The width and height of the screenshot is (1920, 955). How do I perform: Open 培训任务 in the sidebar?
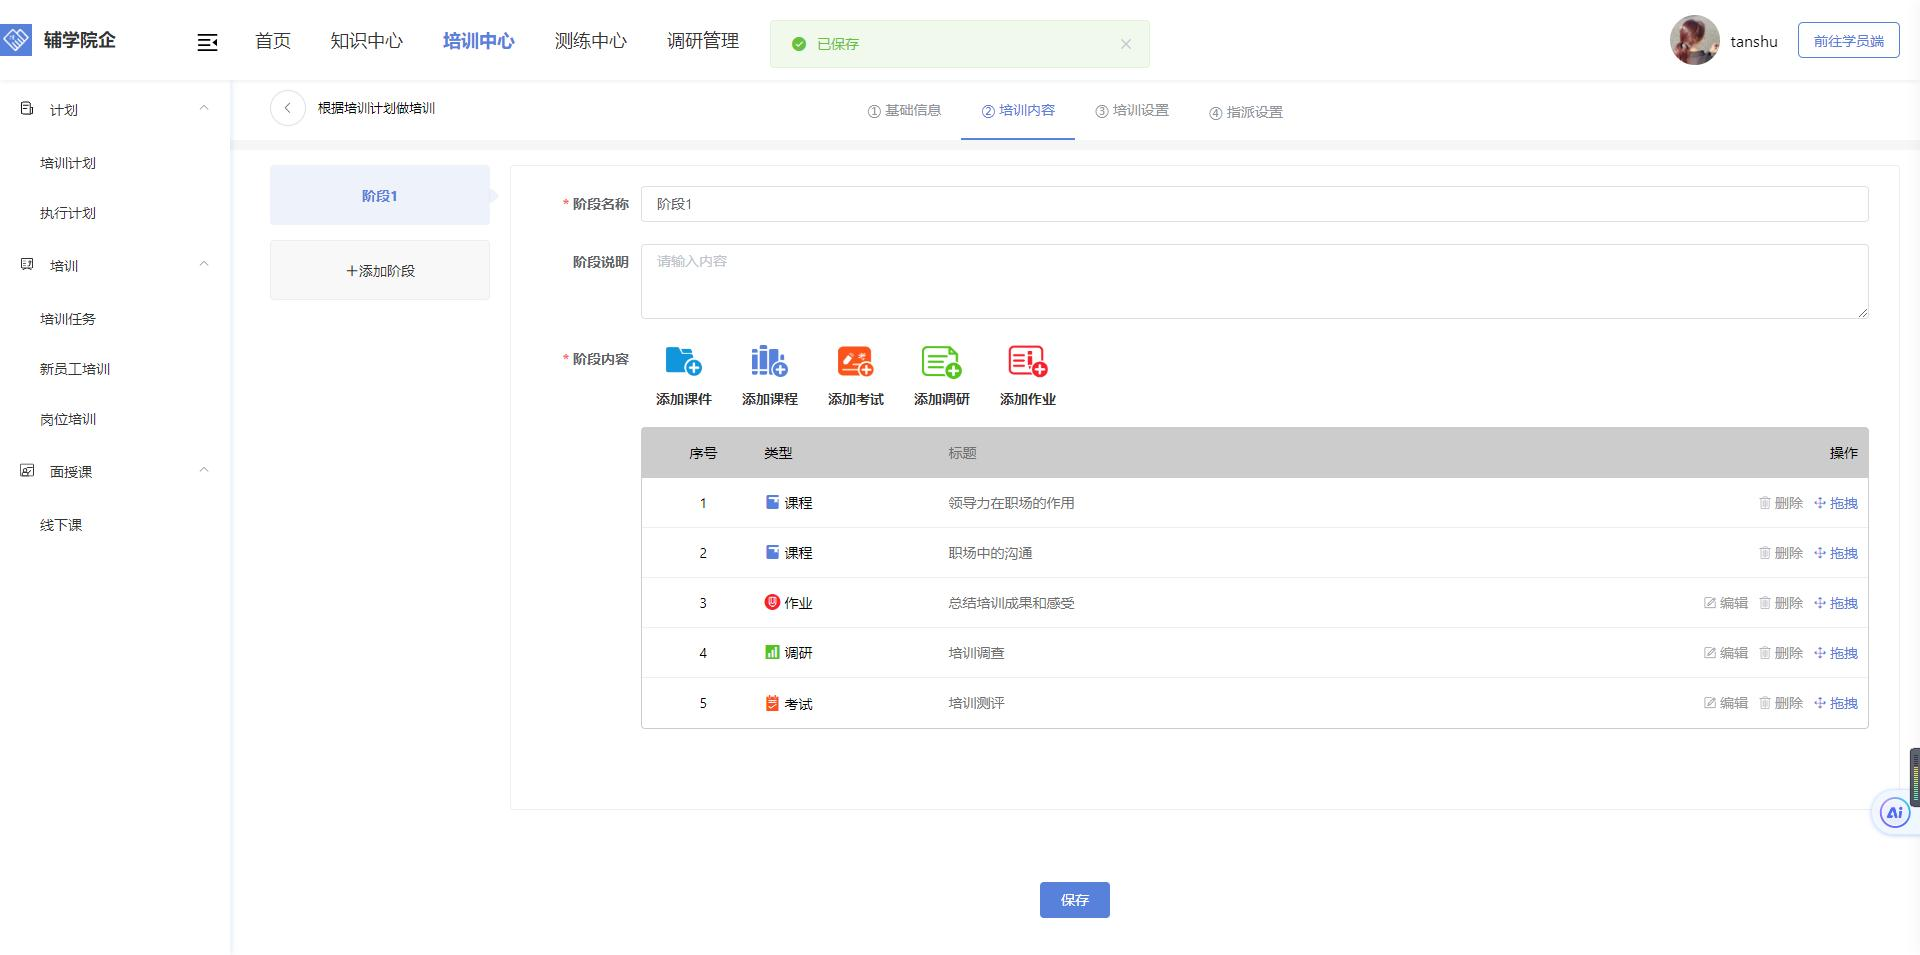tap(68, 319)
